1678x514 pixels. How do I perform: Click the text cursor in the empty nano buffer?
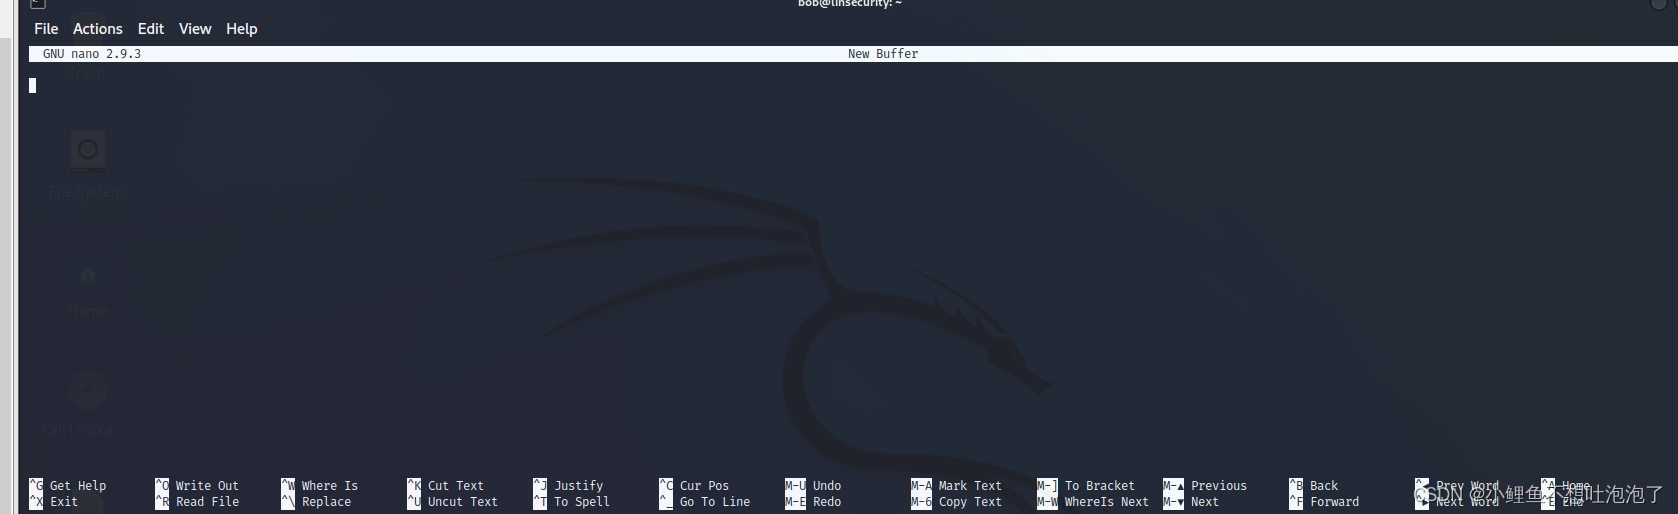point(33,86)
